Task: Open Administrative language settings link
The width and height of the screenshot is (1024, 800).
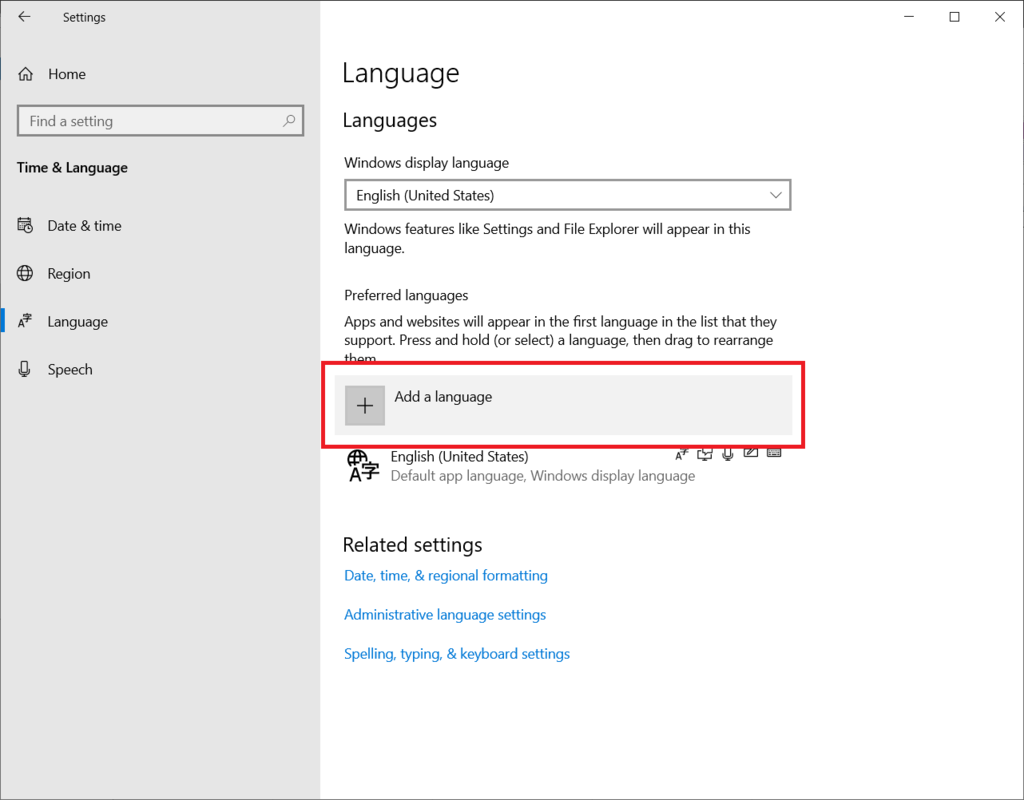Action: (445, 615)
